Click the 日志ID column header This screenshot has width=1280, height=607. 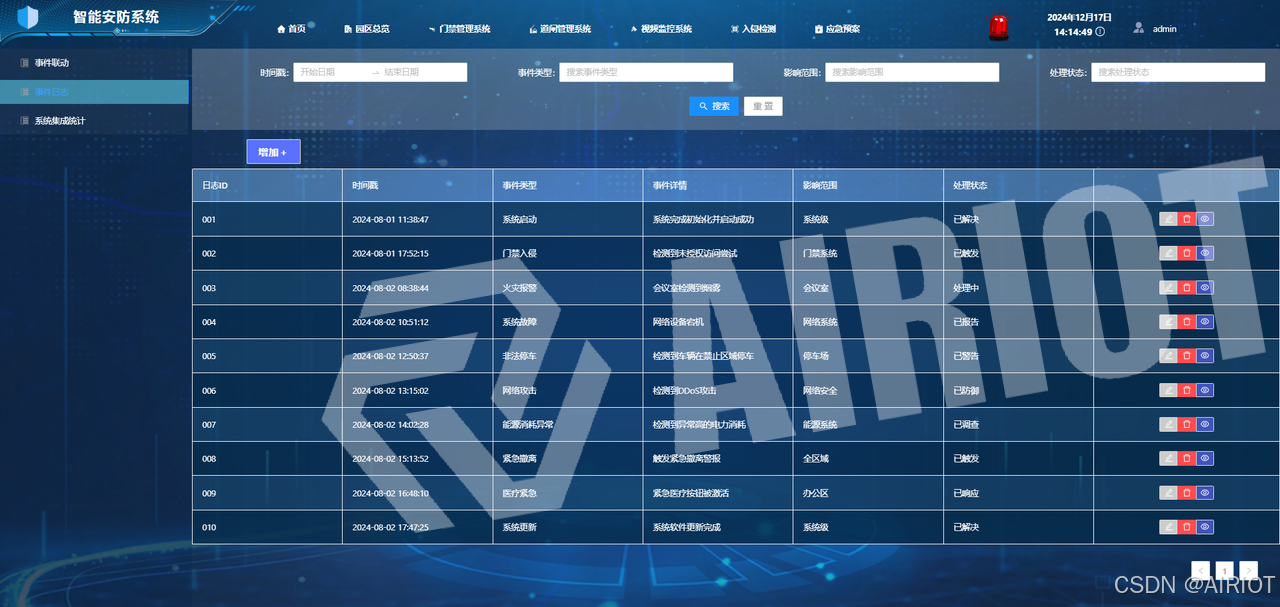tap(267, 185)
